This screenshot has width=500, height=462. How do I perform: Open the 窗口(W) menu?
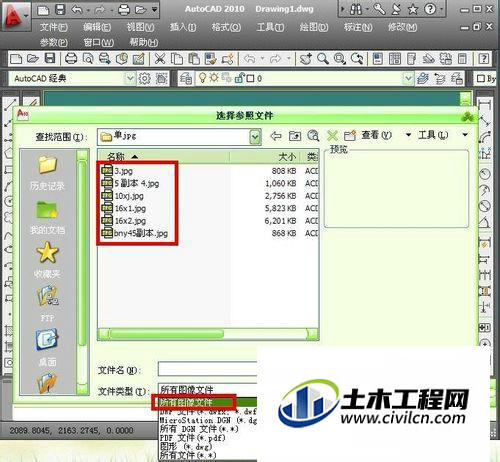99,42
